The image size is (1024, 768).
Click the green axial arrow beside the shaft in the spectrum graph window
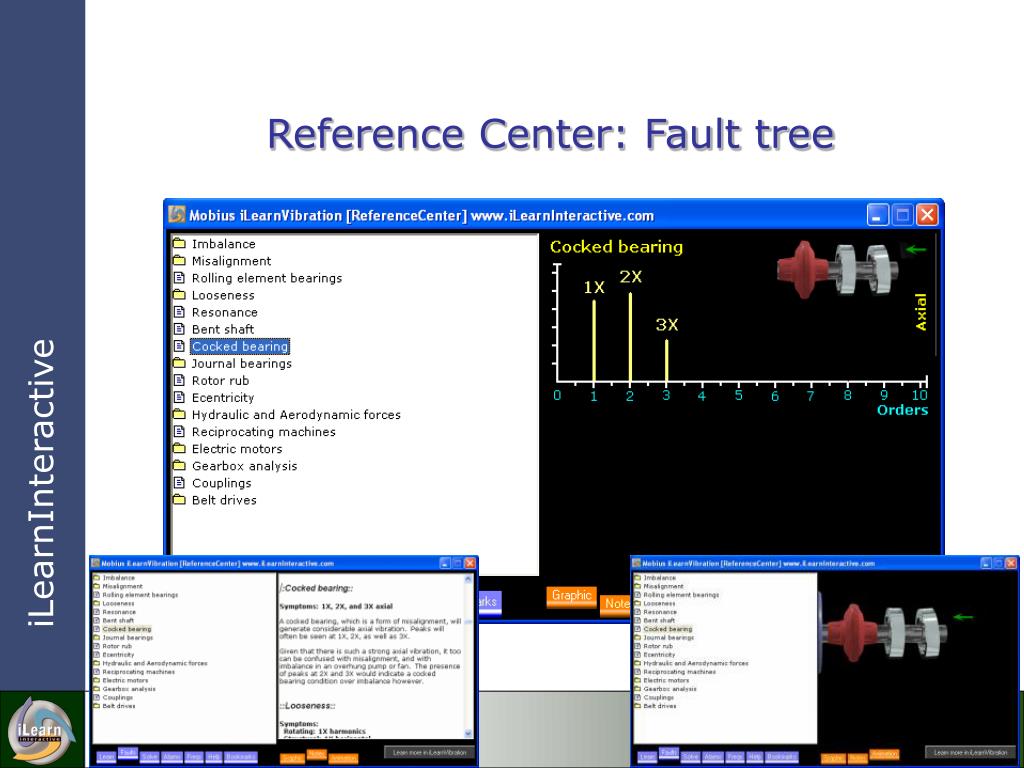click(x=915, y=249)
